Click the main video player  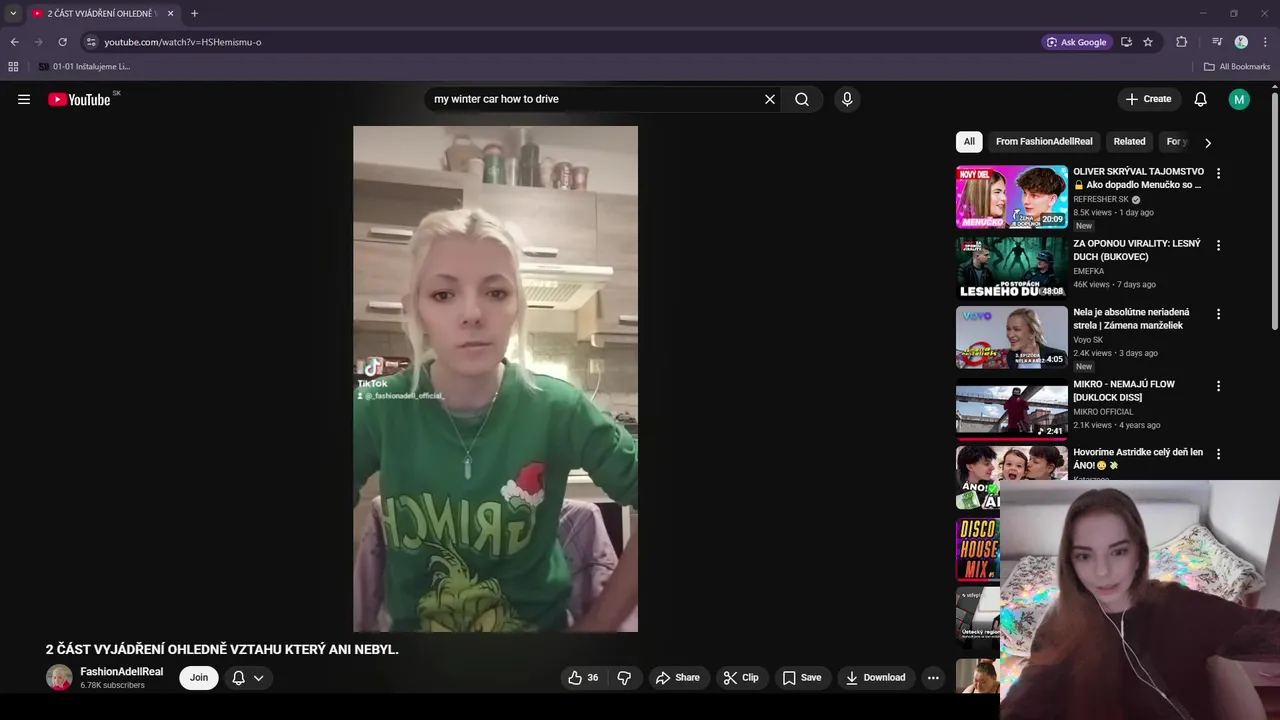pos(495,379)
